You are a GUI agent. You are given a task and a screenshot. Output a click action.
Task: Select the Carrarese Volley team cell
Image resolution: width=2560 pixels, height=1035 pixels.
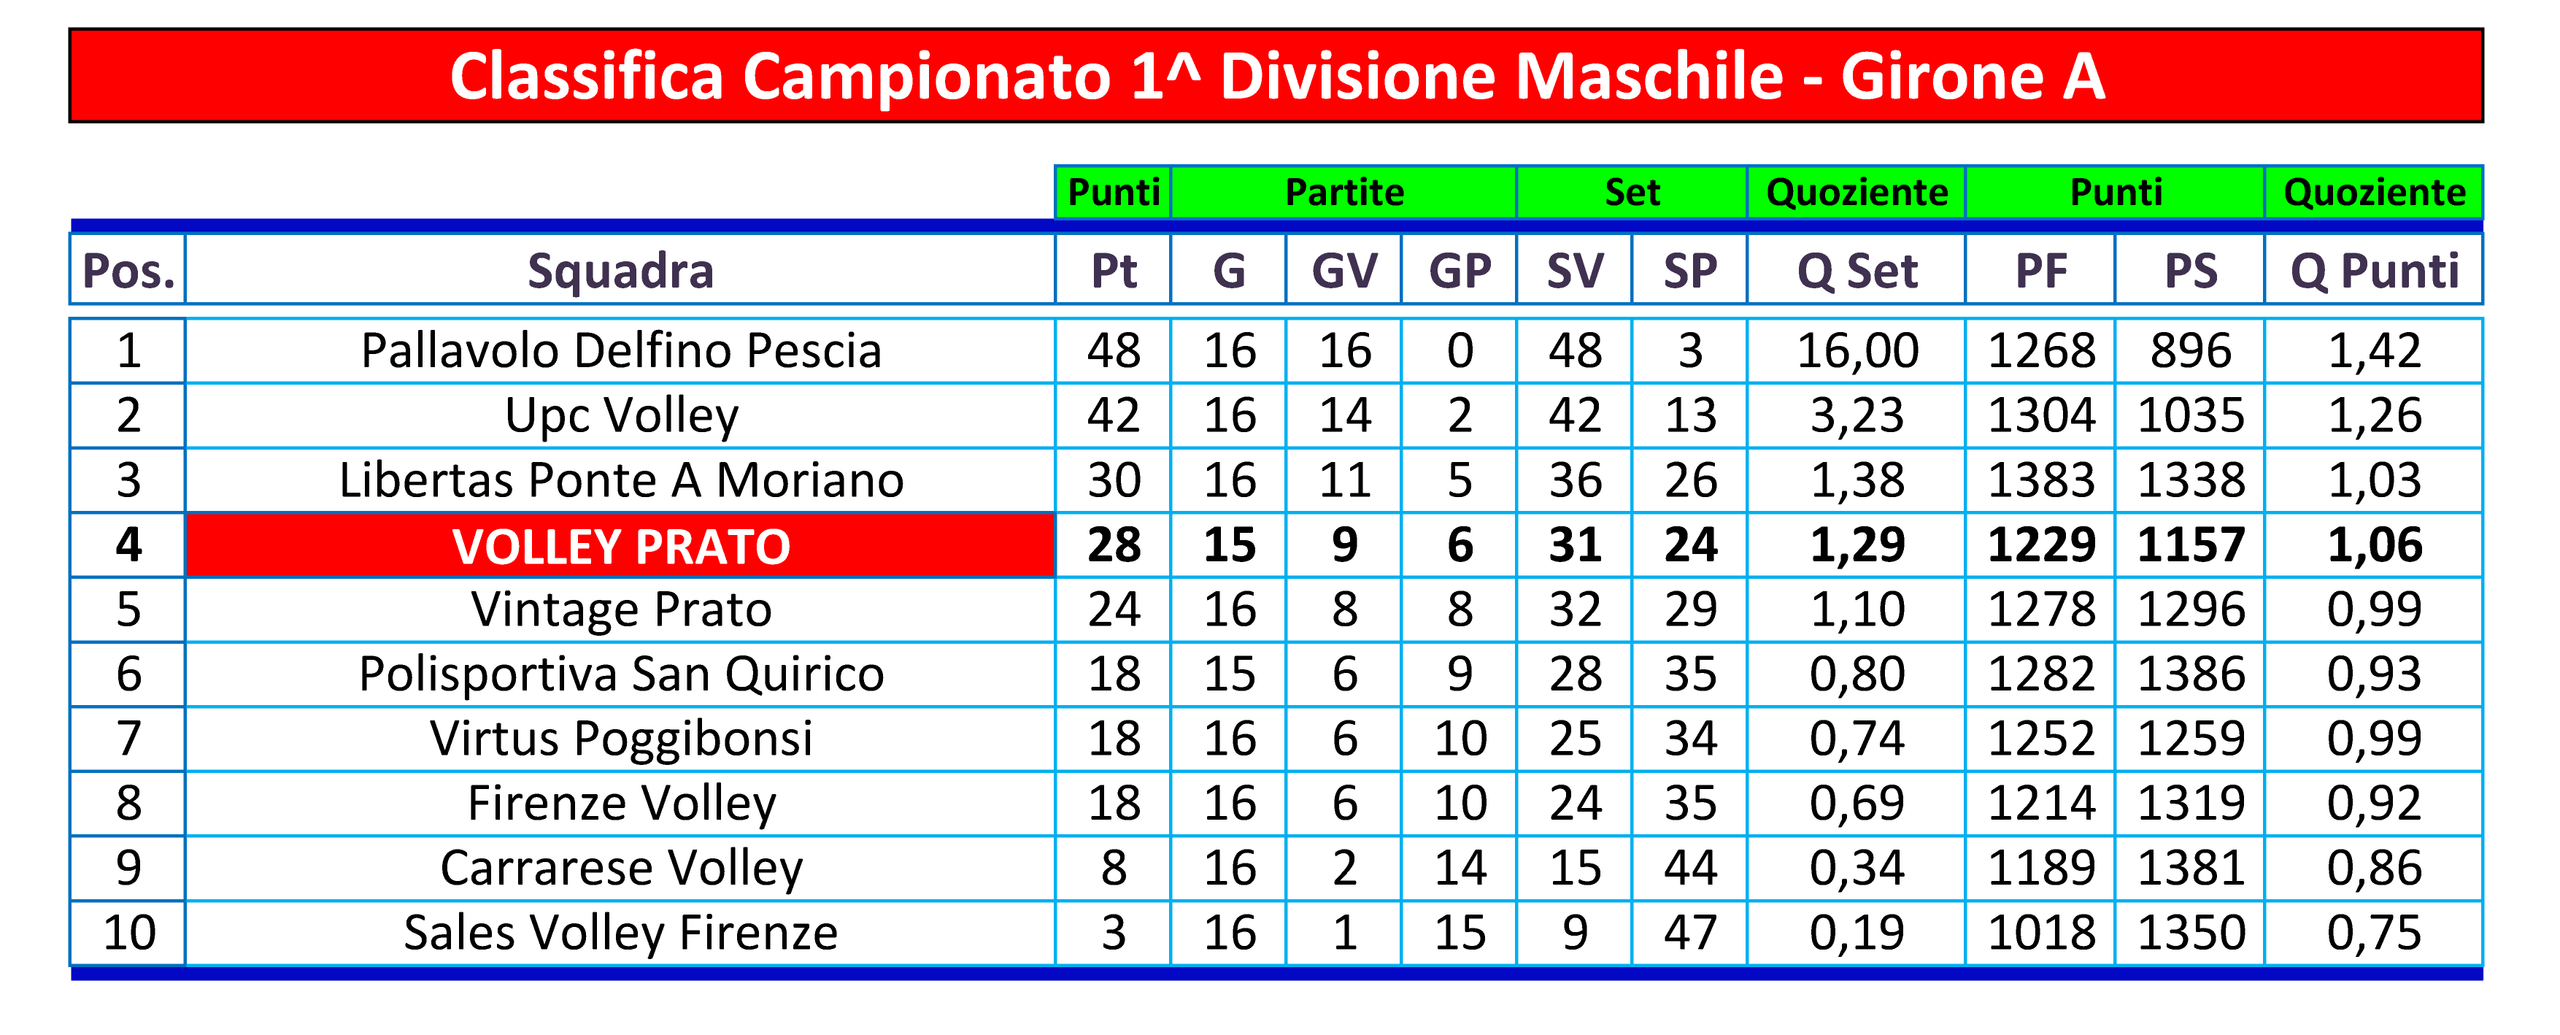click(620, 868)
